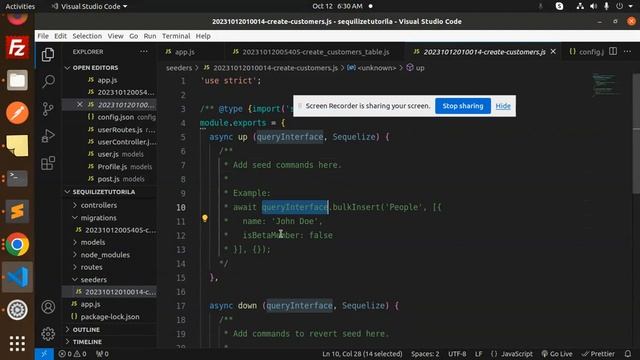
Task: Click 'up' in the breadcrumb
Action: (420, 68)
